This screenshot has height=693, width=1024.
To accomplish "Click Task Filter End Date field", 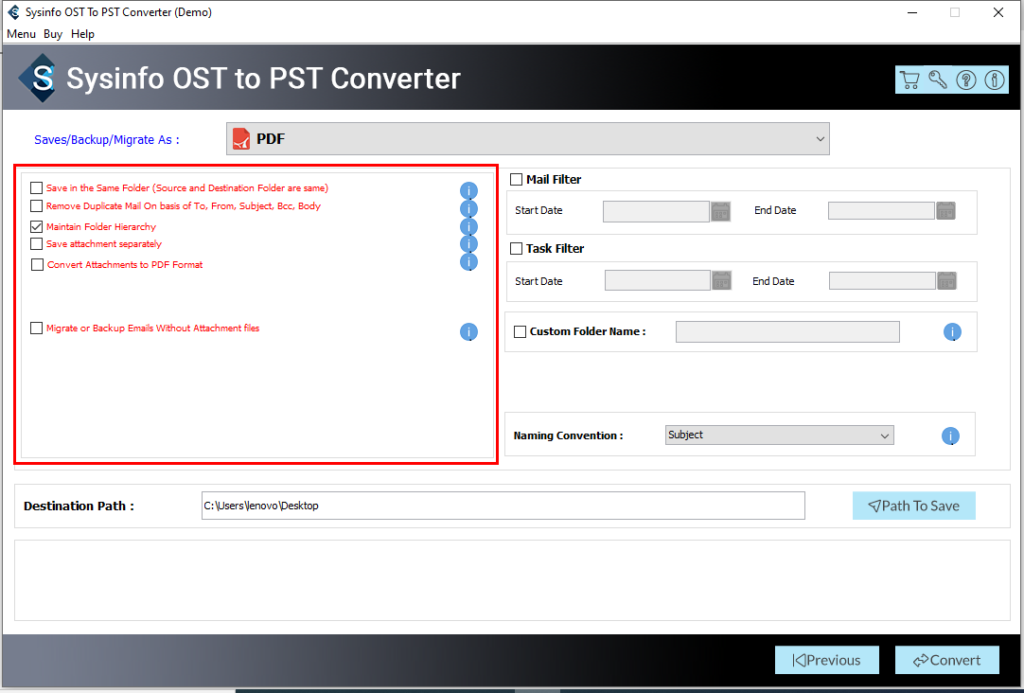I will click(883, 280).
